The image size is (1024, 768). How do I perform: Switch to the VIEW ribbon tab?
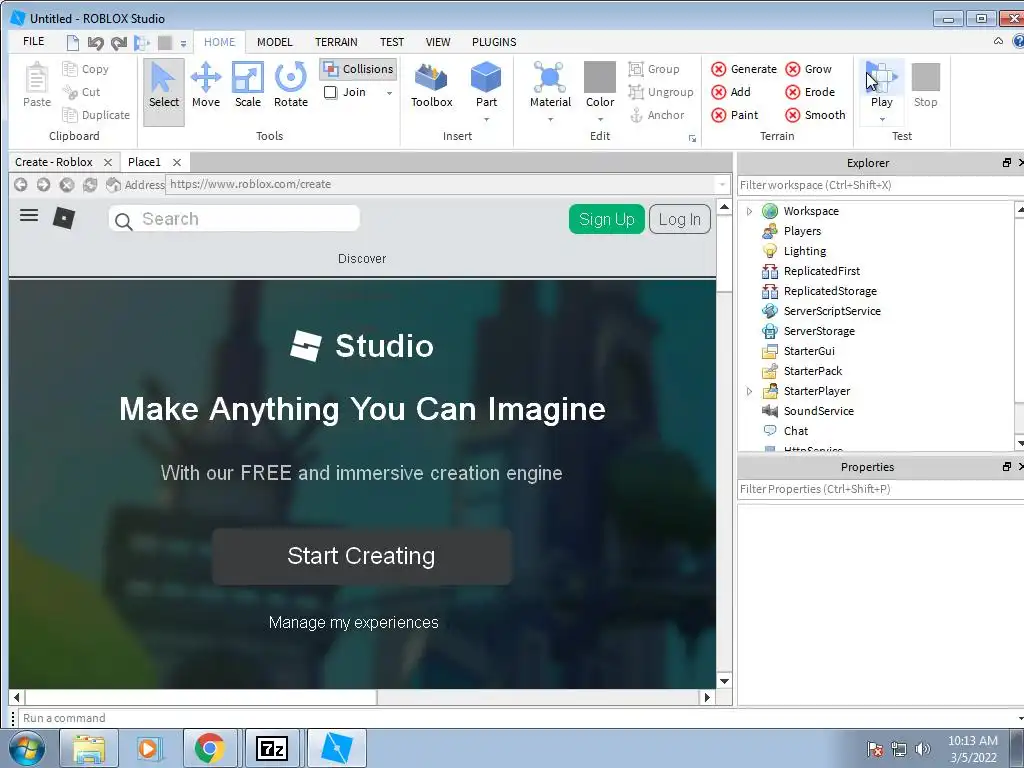click(438, 42)
